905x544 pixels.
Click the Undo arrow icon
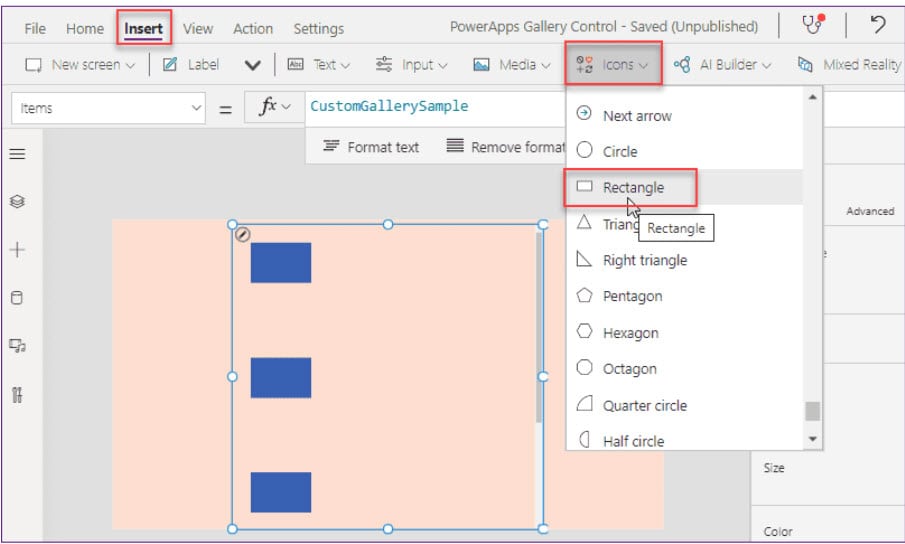(877, 25)
